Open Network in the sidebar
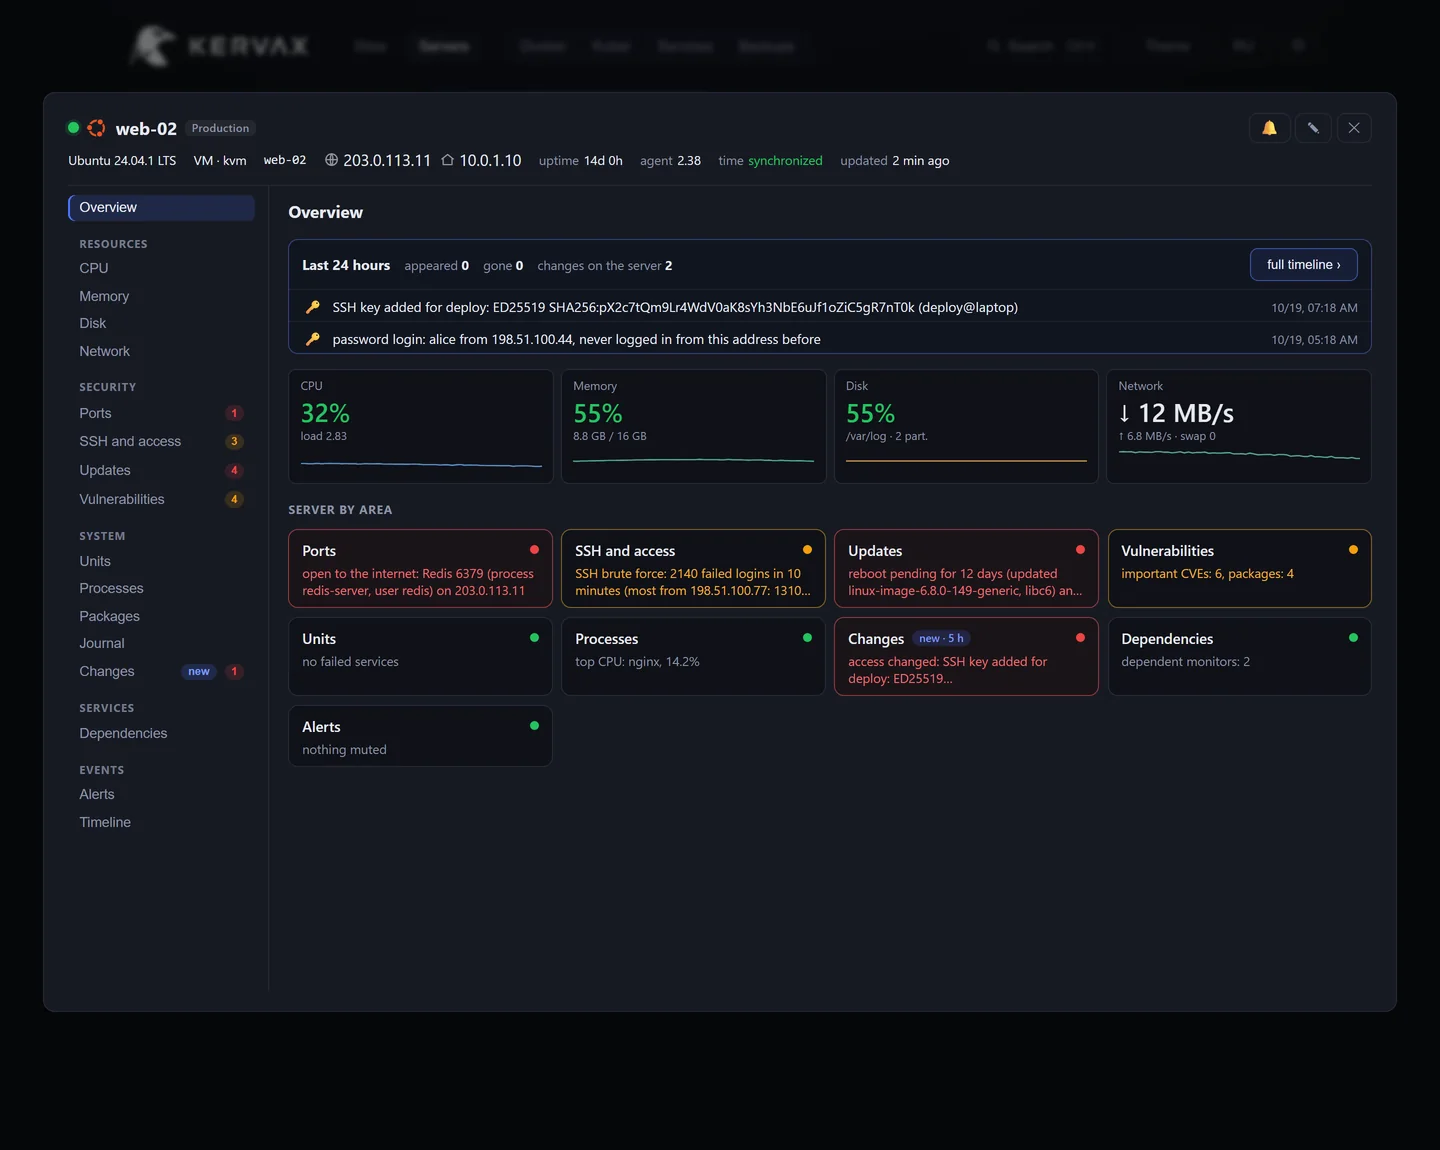The image size is (1440, 1150). pyautogui.click(x=161, y=351)
